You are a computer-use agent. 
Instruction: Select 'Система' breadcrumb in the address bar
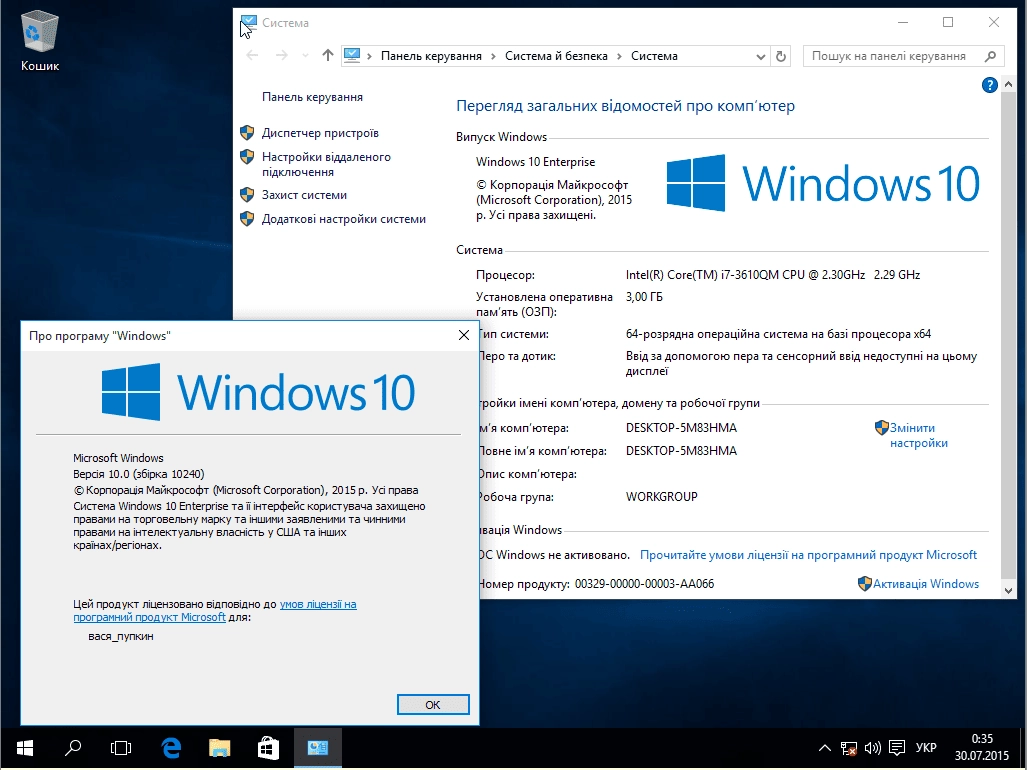654,56
